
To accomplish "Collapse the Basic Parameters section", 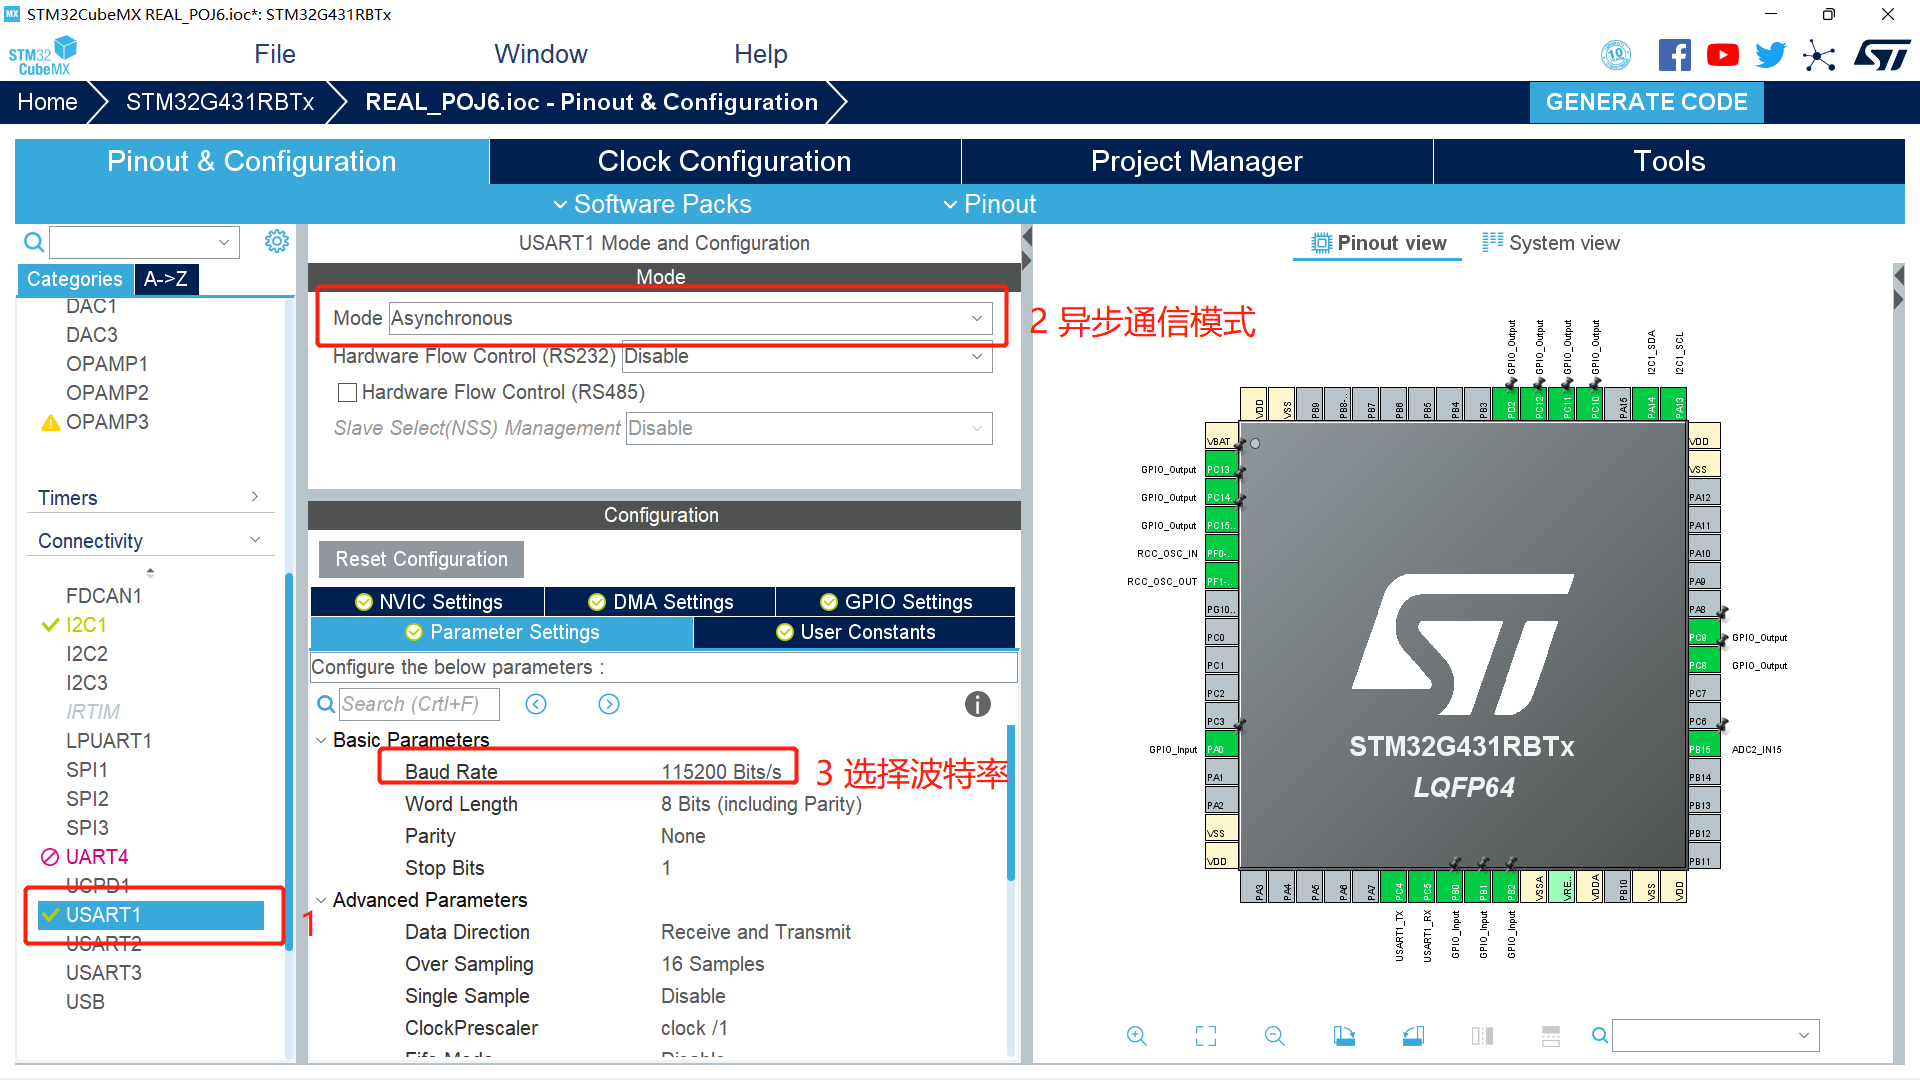I will coord(321,740).
